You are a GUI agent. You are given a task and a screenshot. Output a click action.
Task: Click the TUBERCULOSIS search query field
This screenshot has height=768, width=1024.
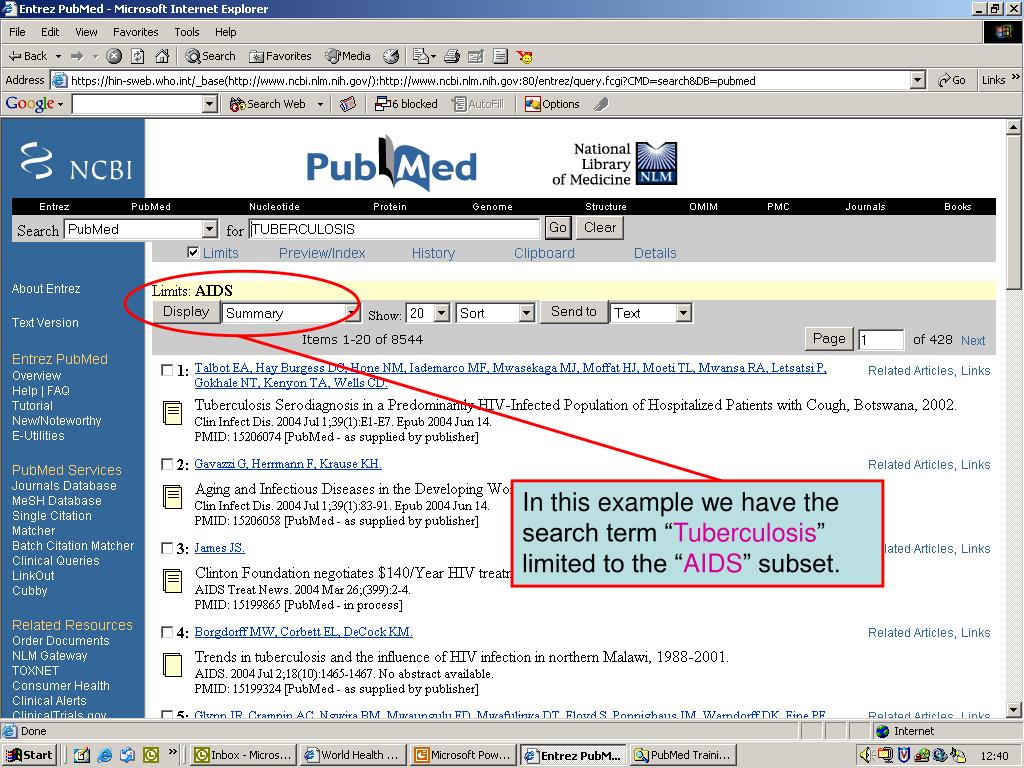point(394,229)
